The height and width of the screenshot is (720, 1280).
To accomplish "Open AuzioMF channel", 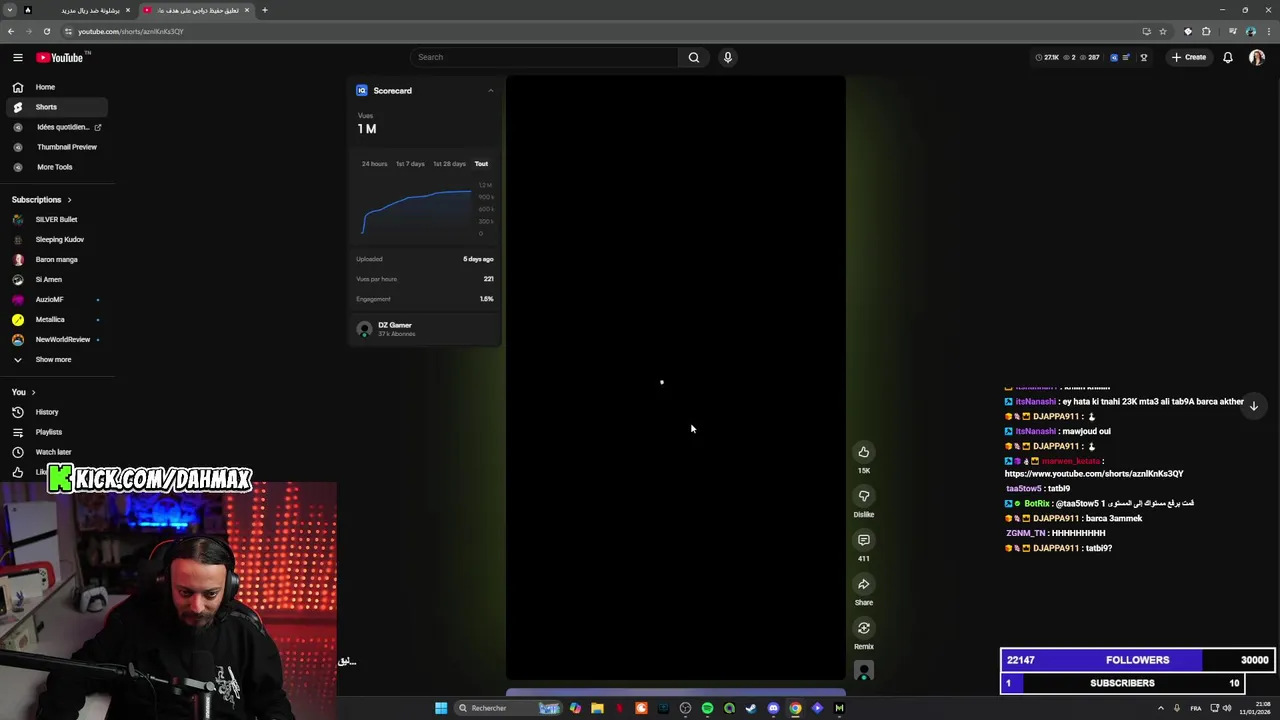I will tap(56, 299).
